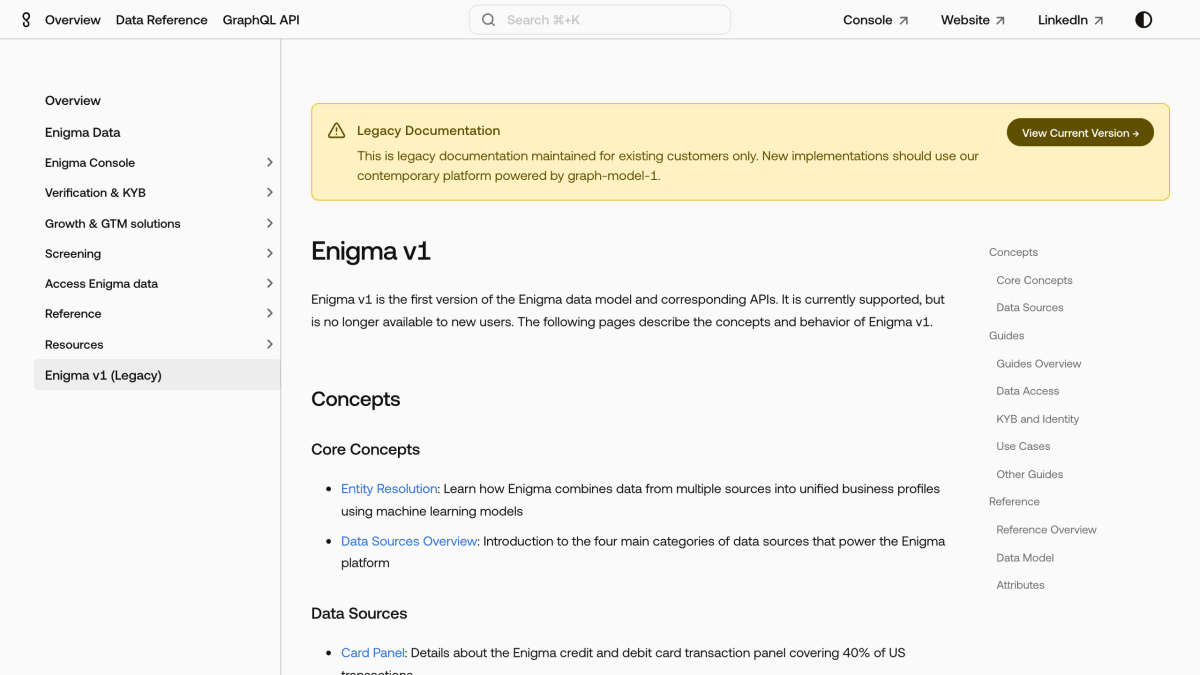Open Screening sidebar page
Viewport: 1200px width, 675px height.
click(x=73, y=254)
